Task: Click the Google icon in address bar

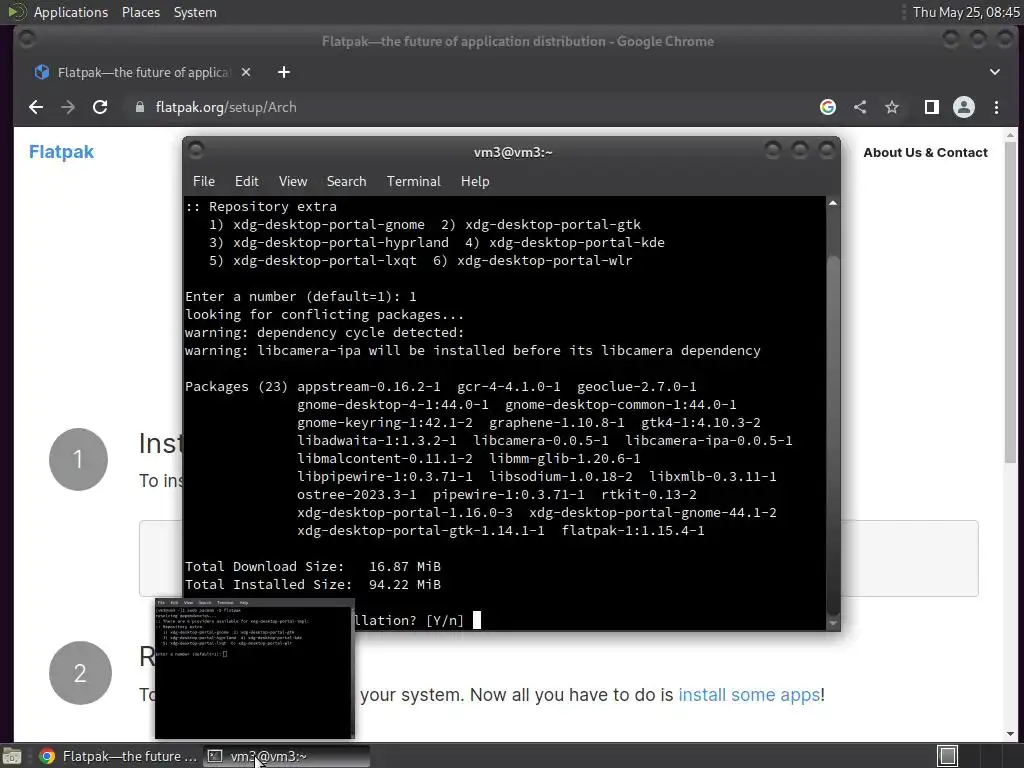Action: [x=827, y=107]
